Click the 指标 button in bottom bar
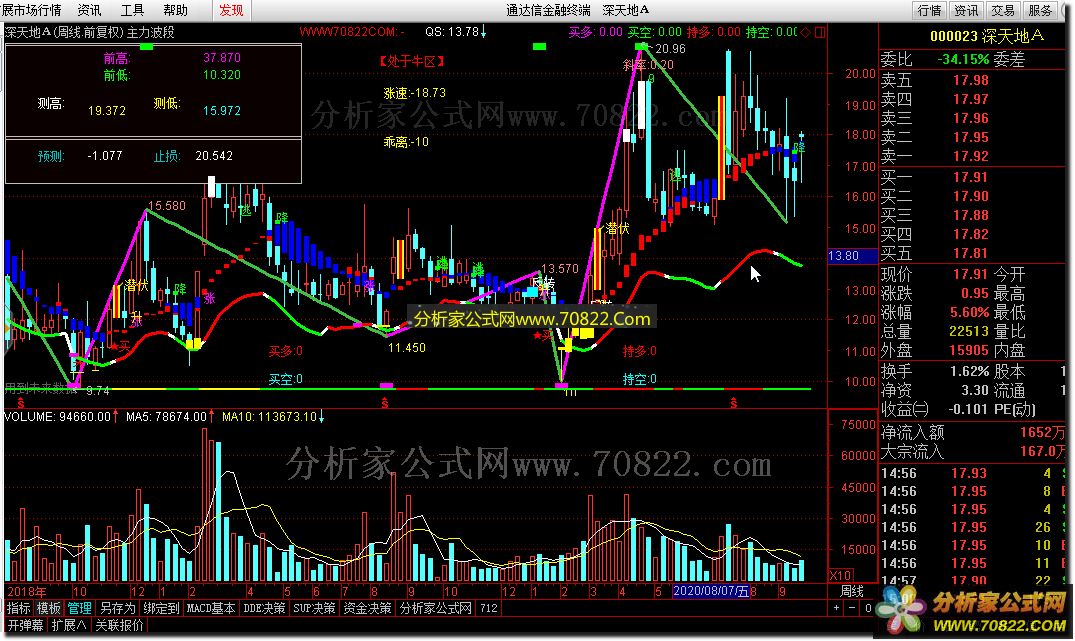The image size is (1075, 641). coord(19,608)
